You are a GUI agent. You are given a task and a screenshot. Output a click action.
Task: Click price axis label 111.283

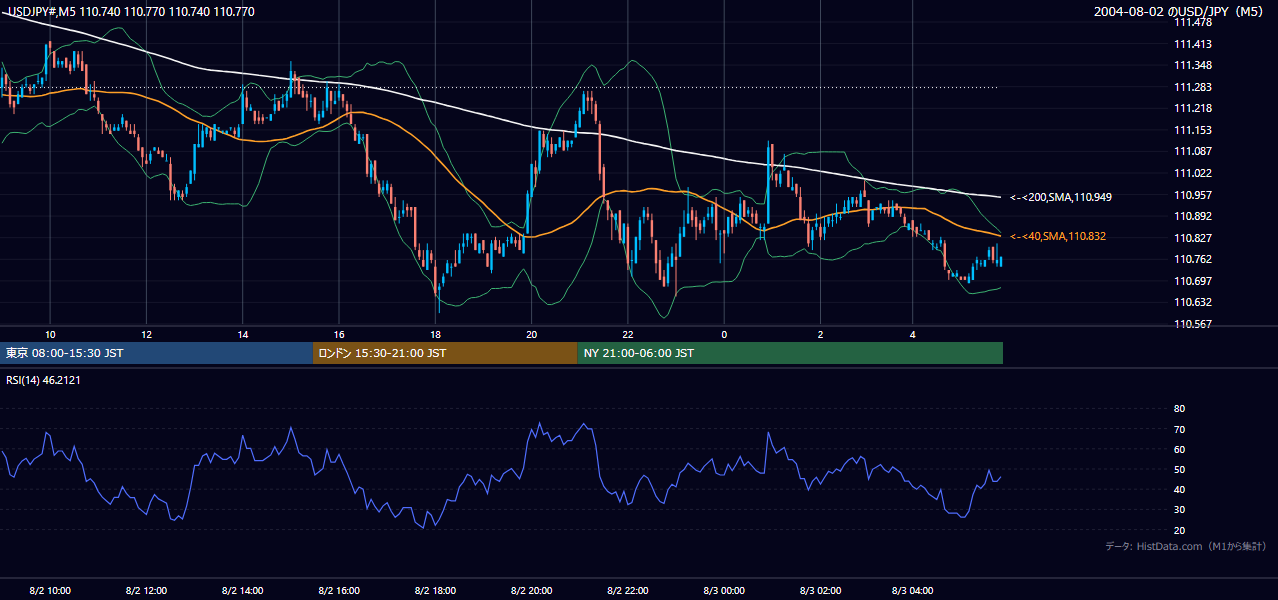[1194, 87]
